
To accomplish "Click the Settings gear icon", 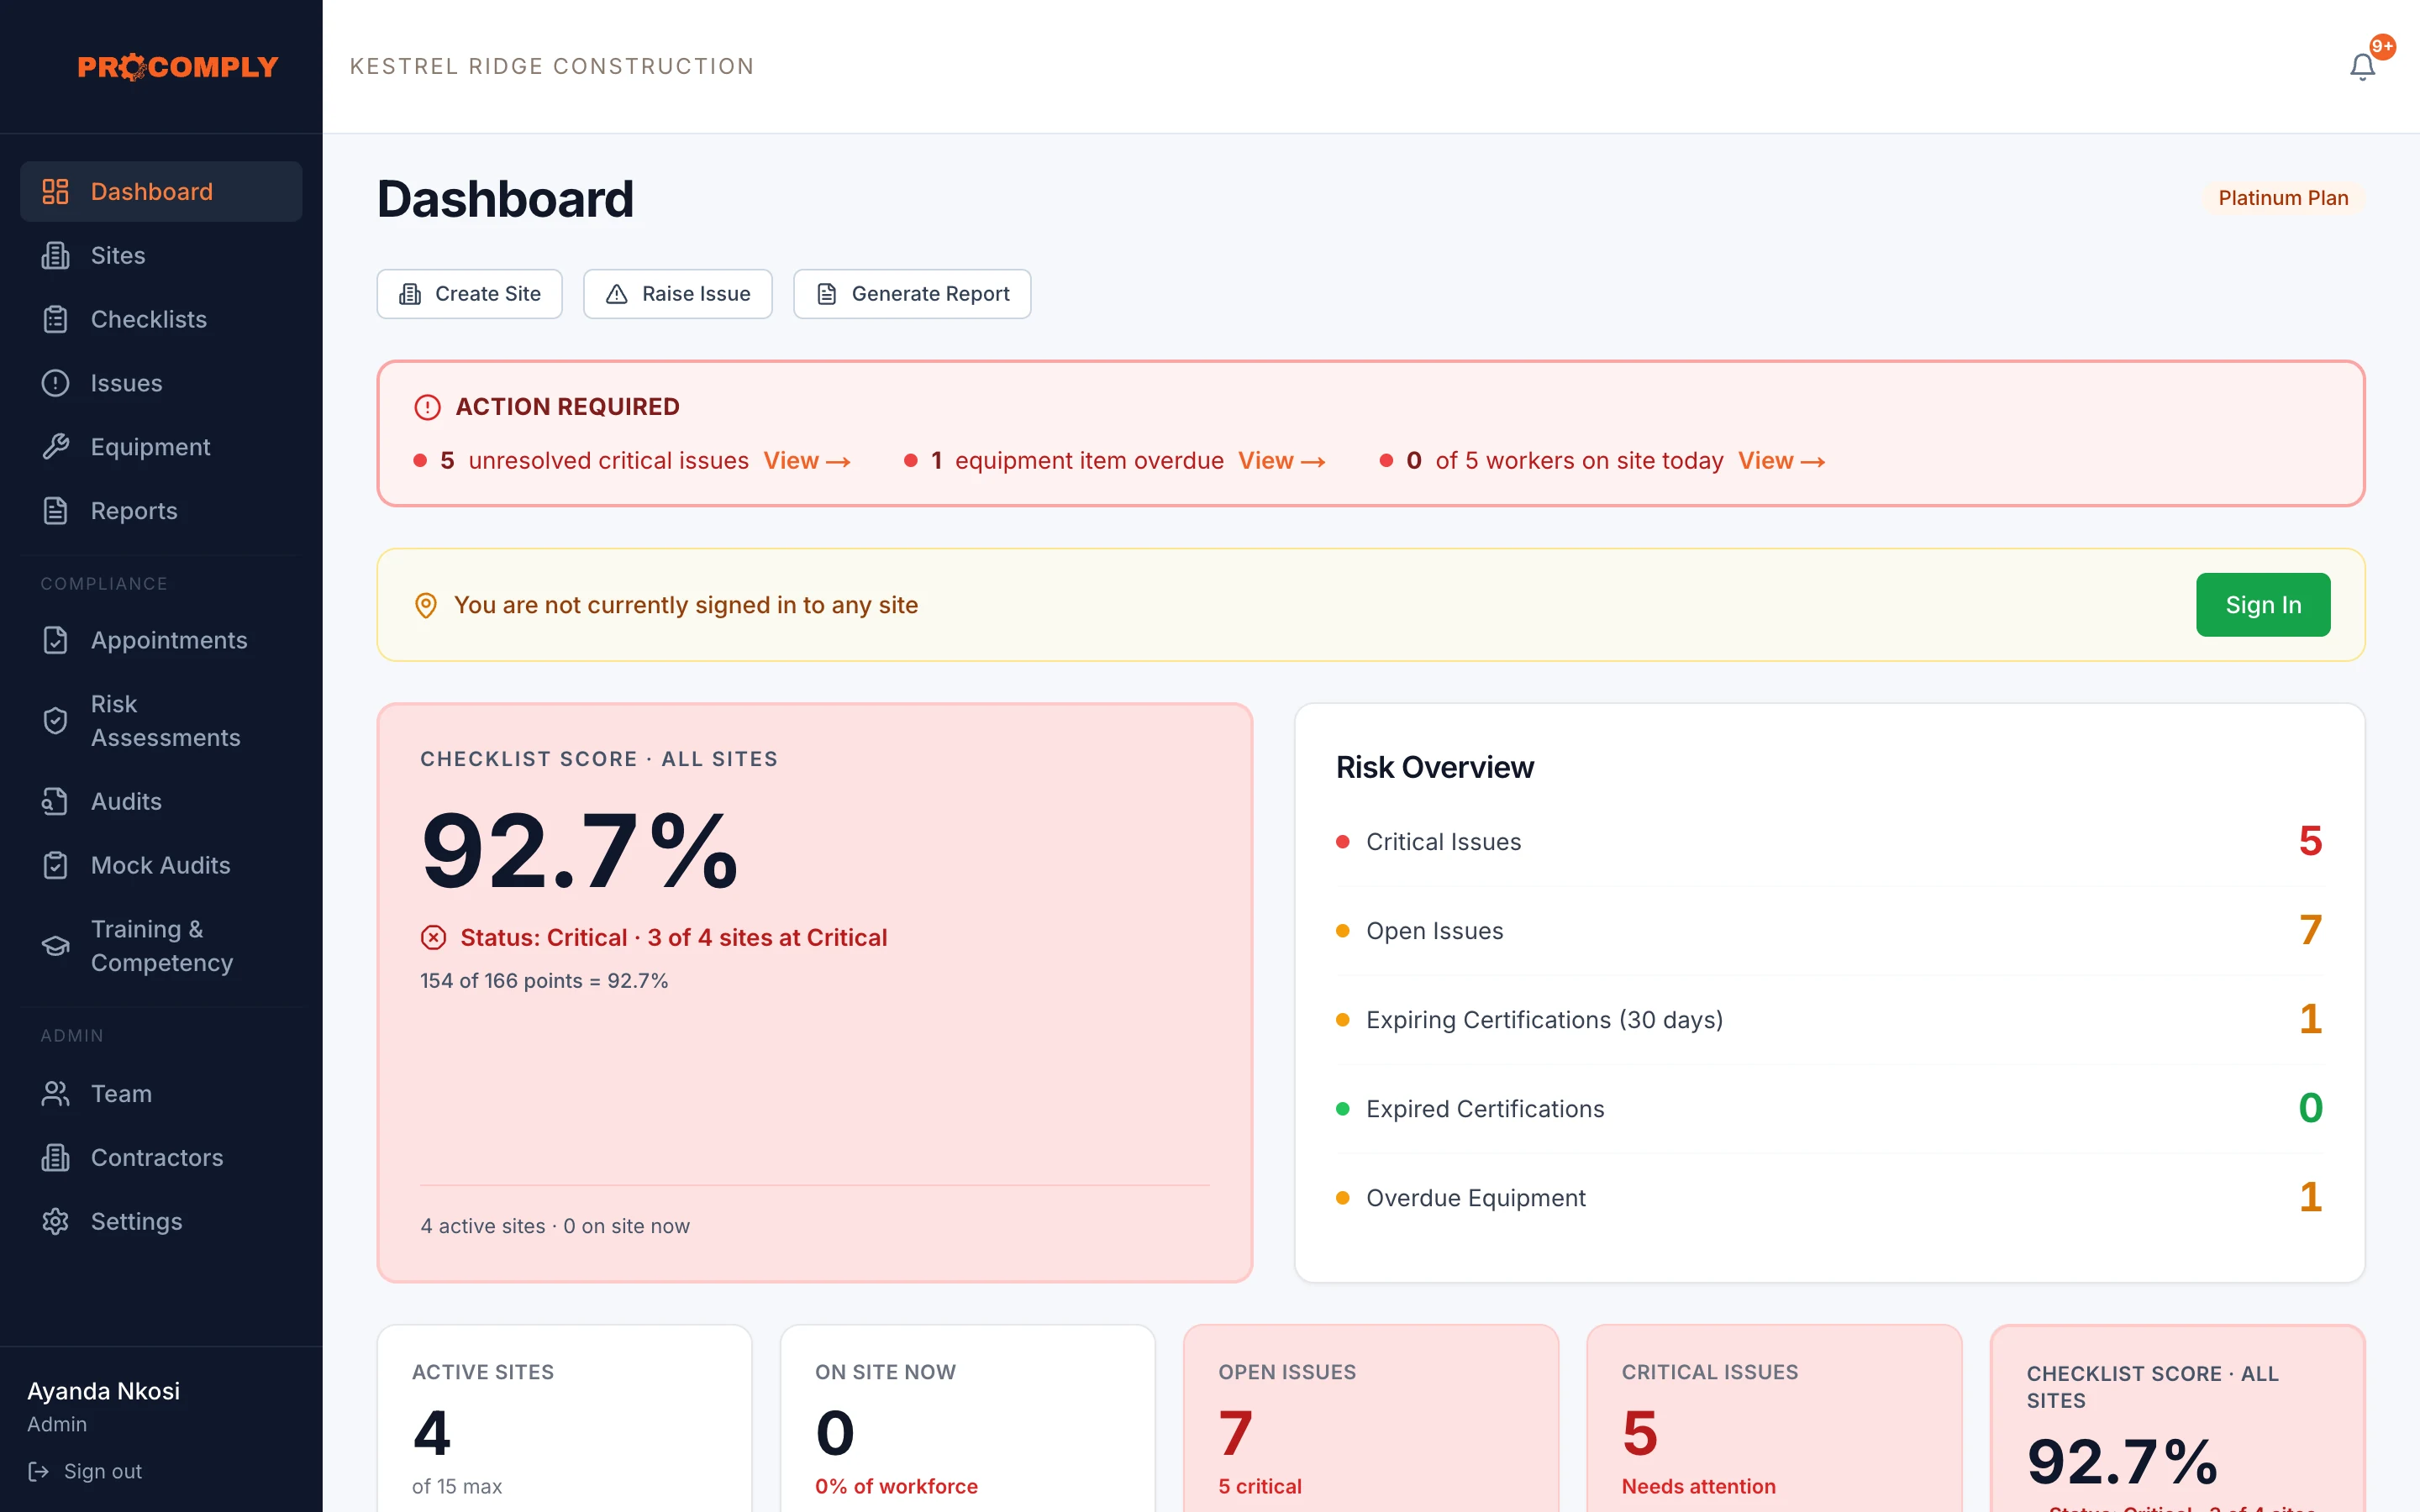I will tap(55, 1222).
